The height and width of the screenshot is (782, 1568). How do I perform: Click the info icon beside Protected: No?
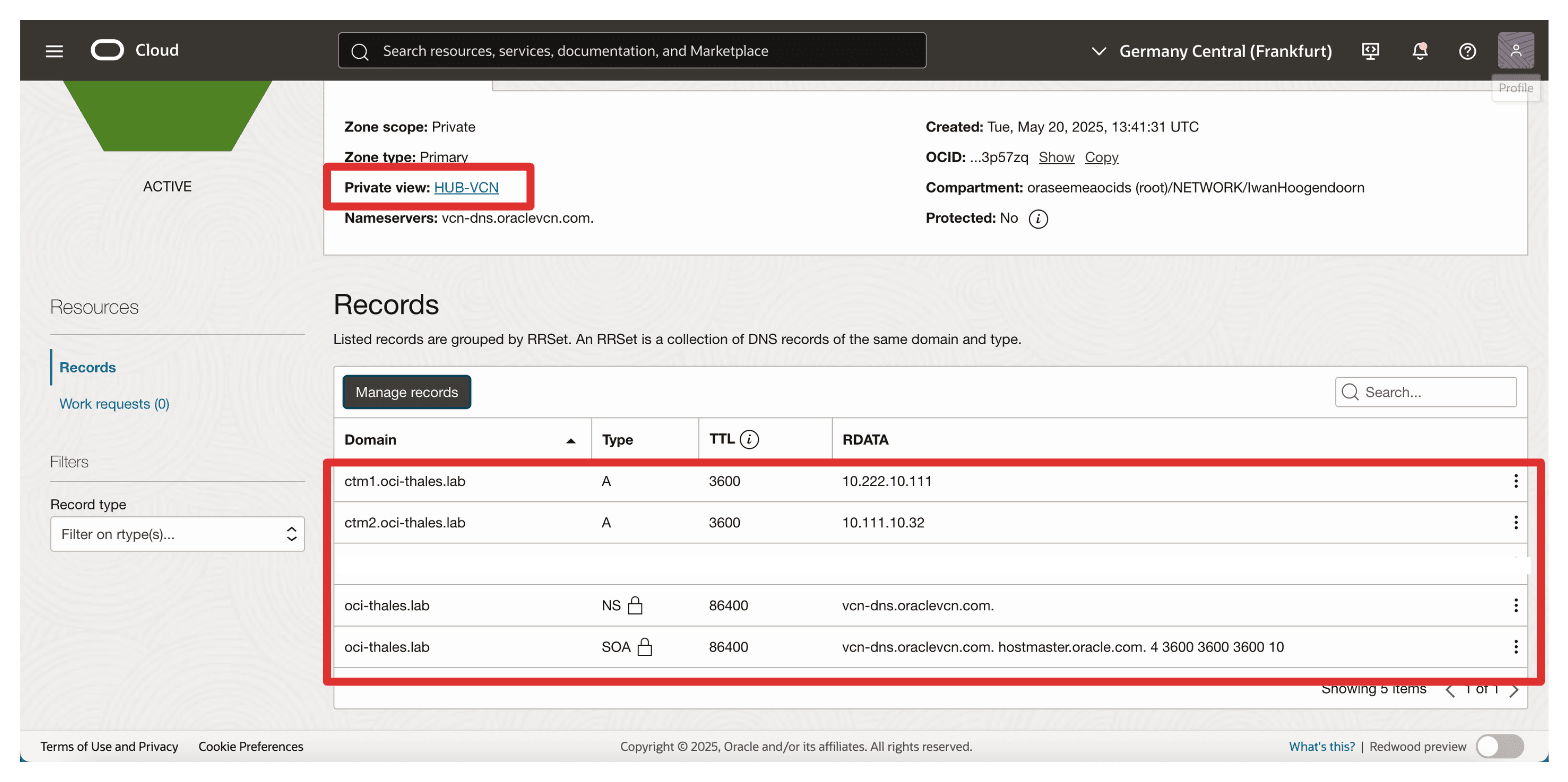[1039, 219]
